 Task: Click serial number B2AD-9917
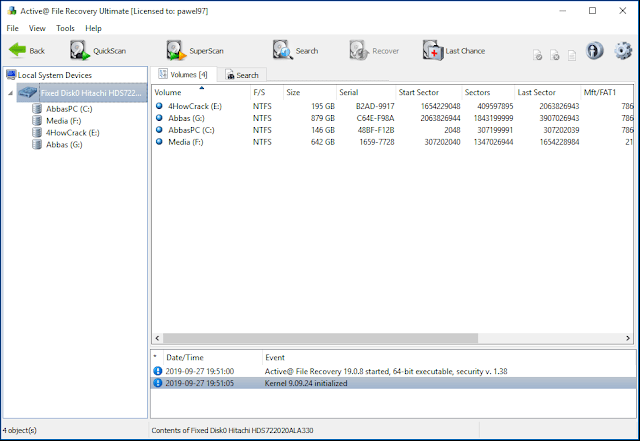(375, 106)
